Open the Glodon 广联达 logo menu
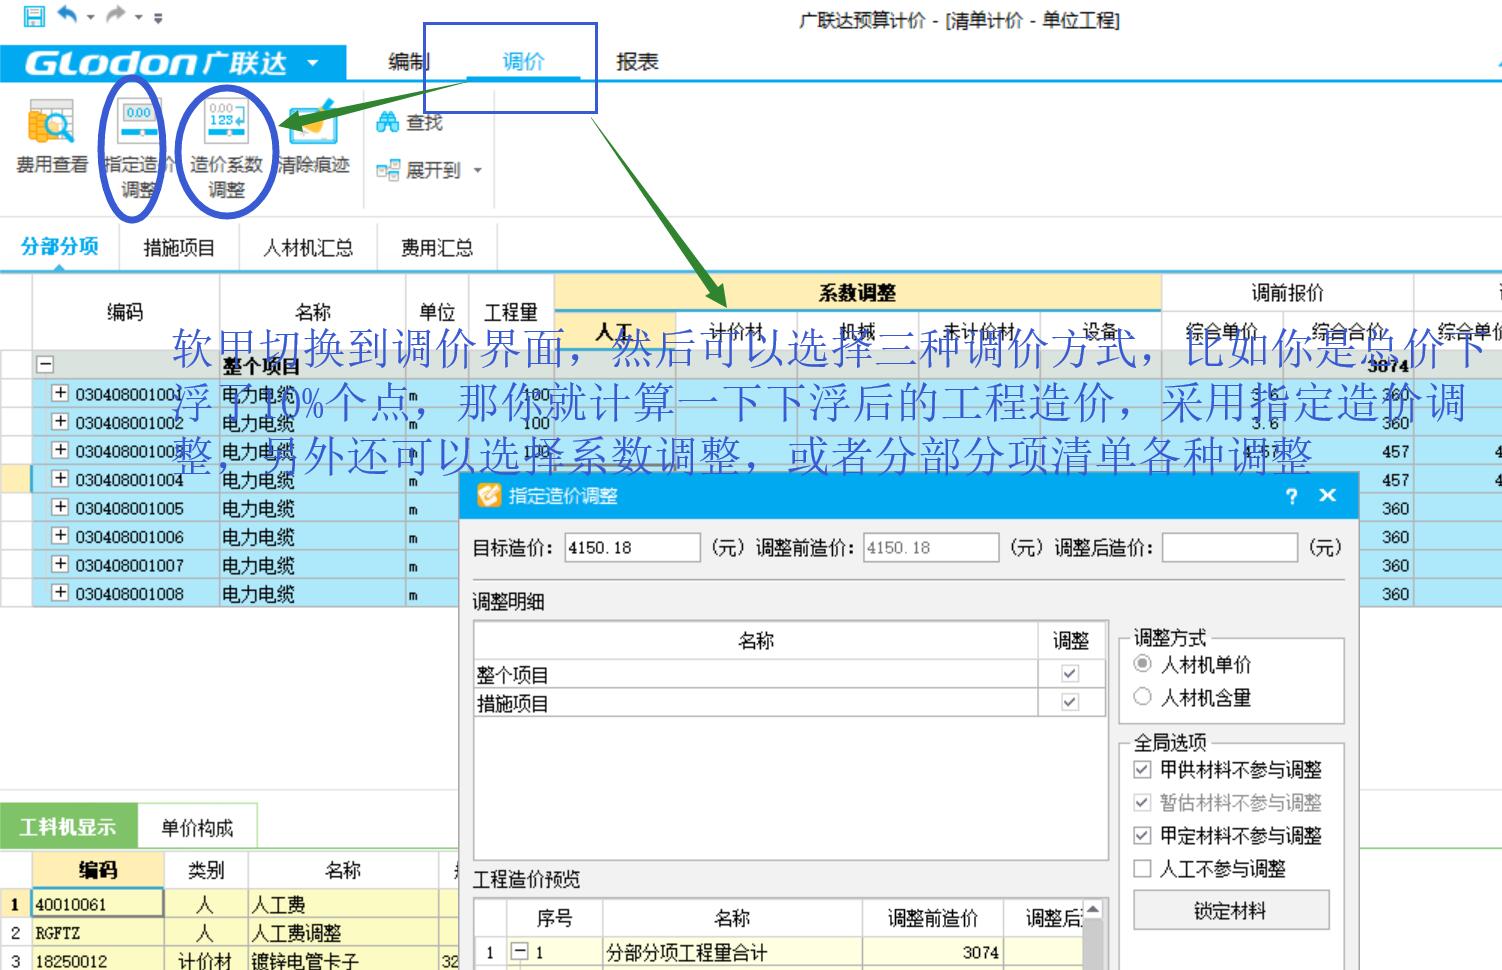1502x970 pixels. 171,63
